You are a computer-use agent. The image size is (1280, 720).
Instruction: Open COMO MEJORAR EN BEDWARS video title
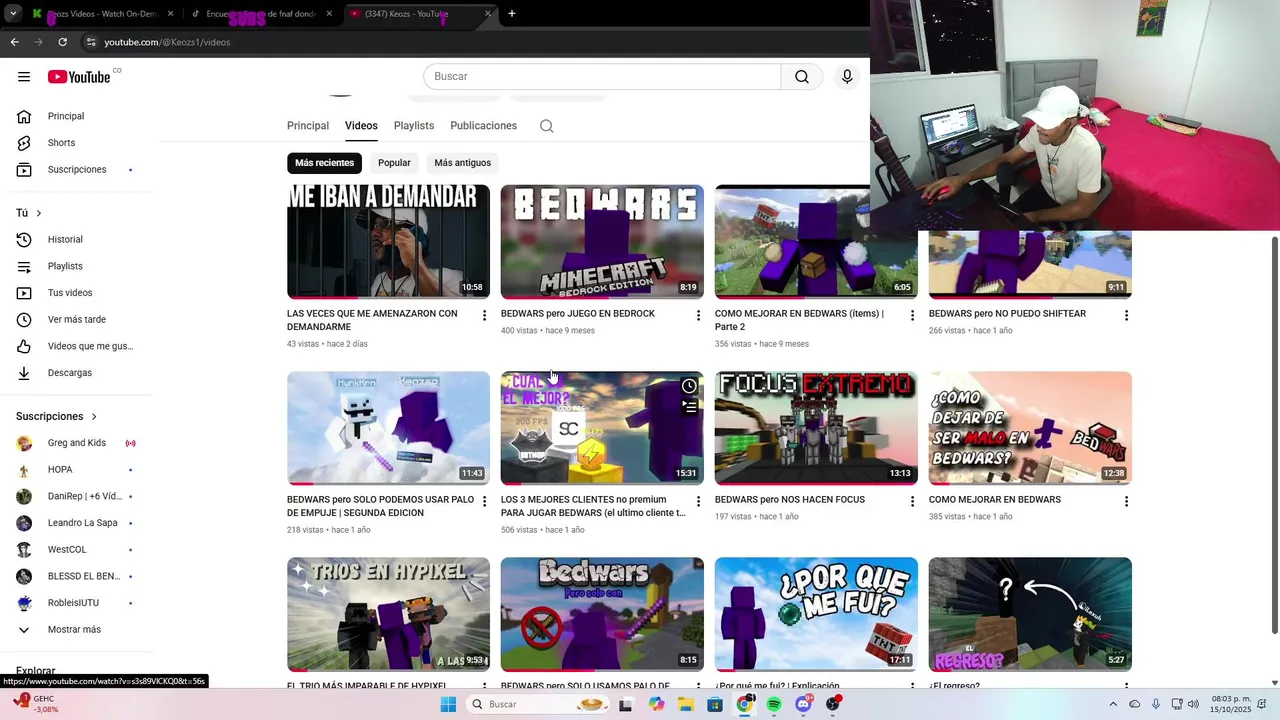pyautogui.click(x=994, y=500)
